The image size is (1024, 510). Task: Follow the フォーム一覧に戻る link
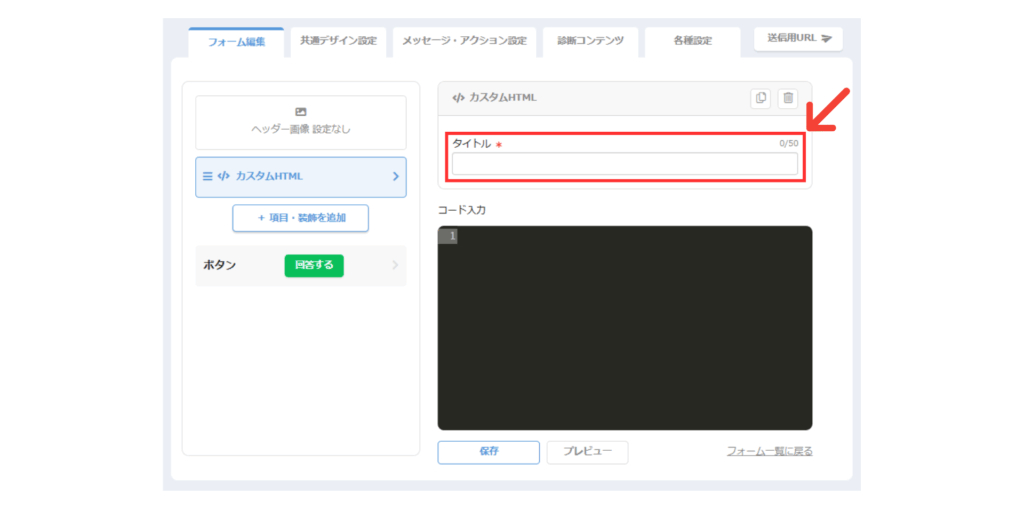pos(769,451)
